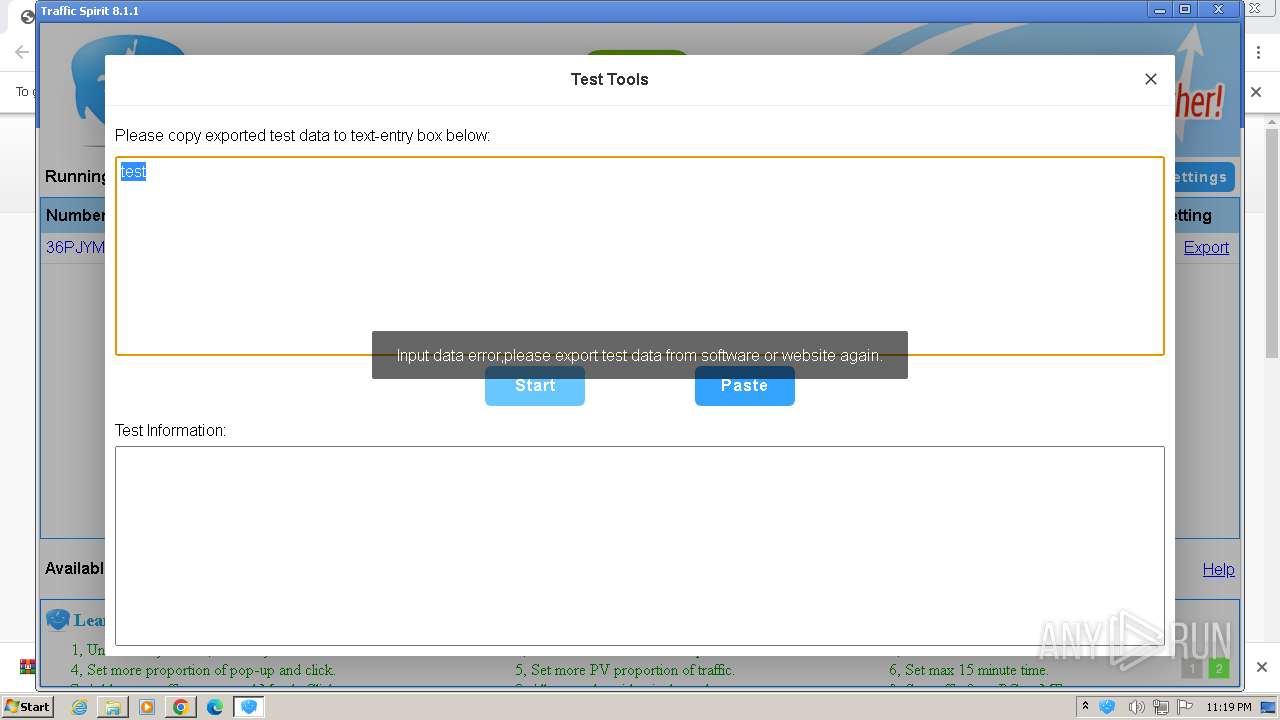Launch Microsoft Edge from the taskbar
This screenshot has height=720, width=1280.
coord(215,707)
